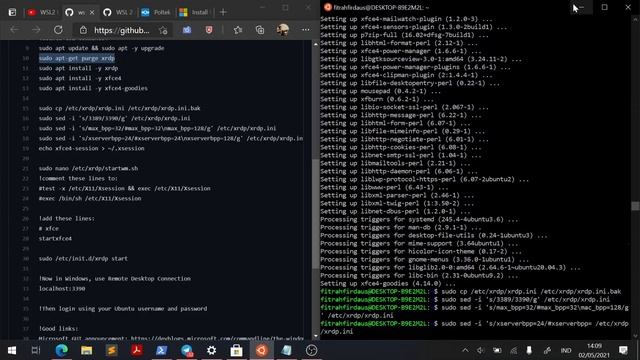Open the Action Center notifications icon

pyautogui.click(x=623, y=350)
